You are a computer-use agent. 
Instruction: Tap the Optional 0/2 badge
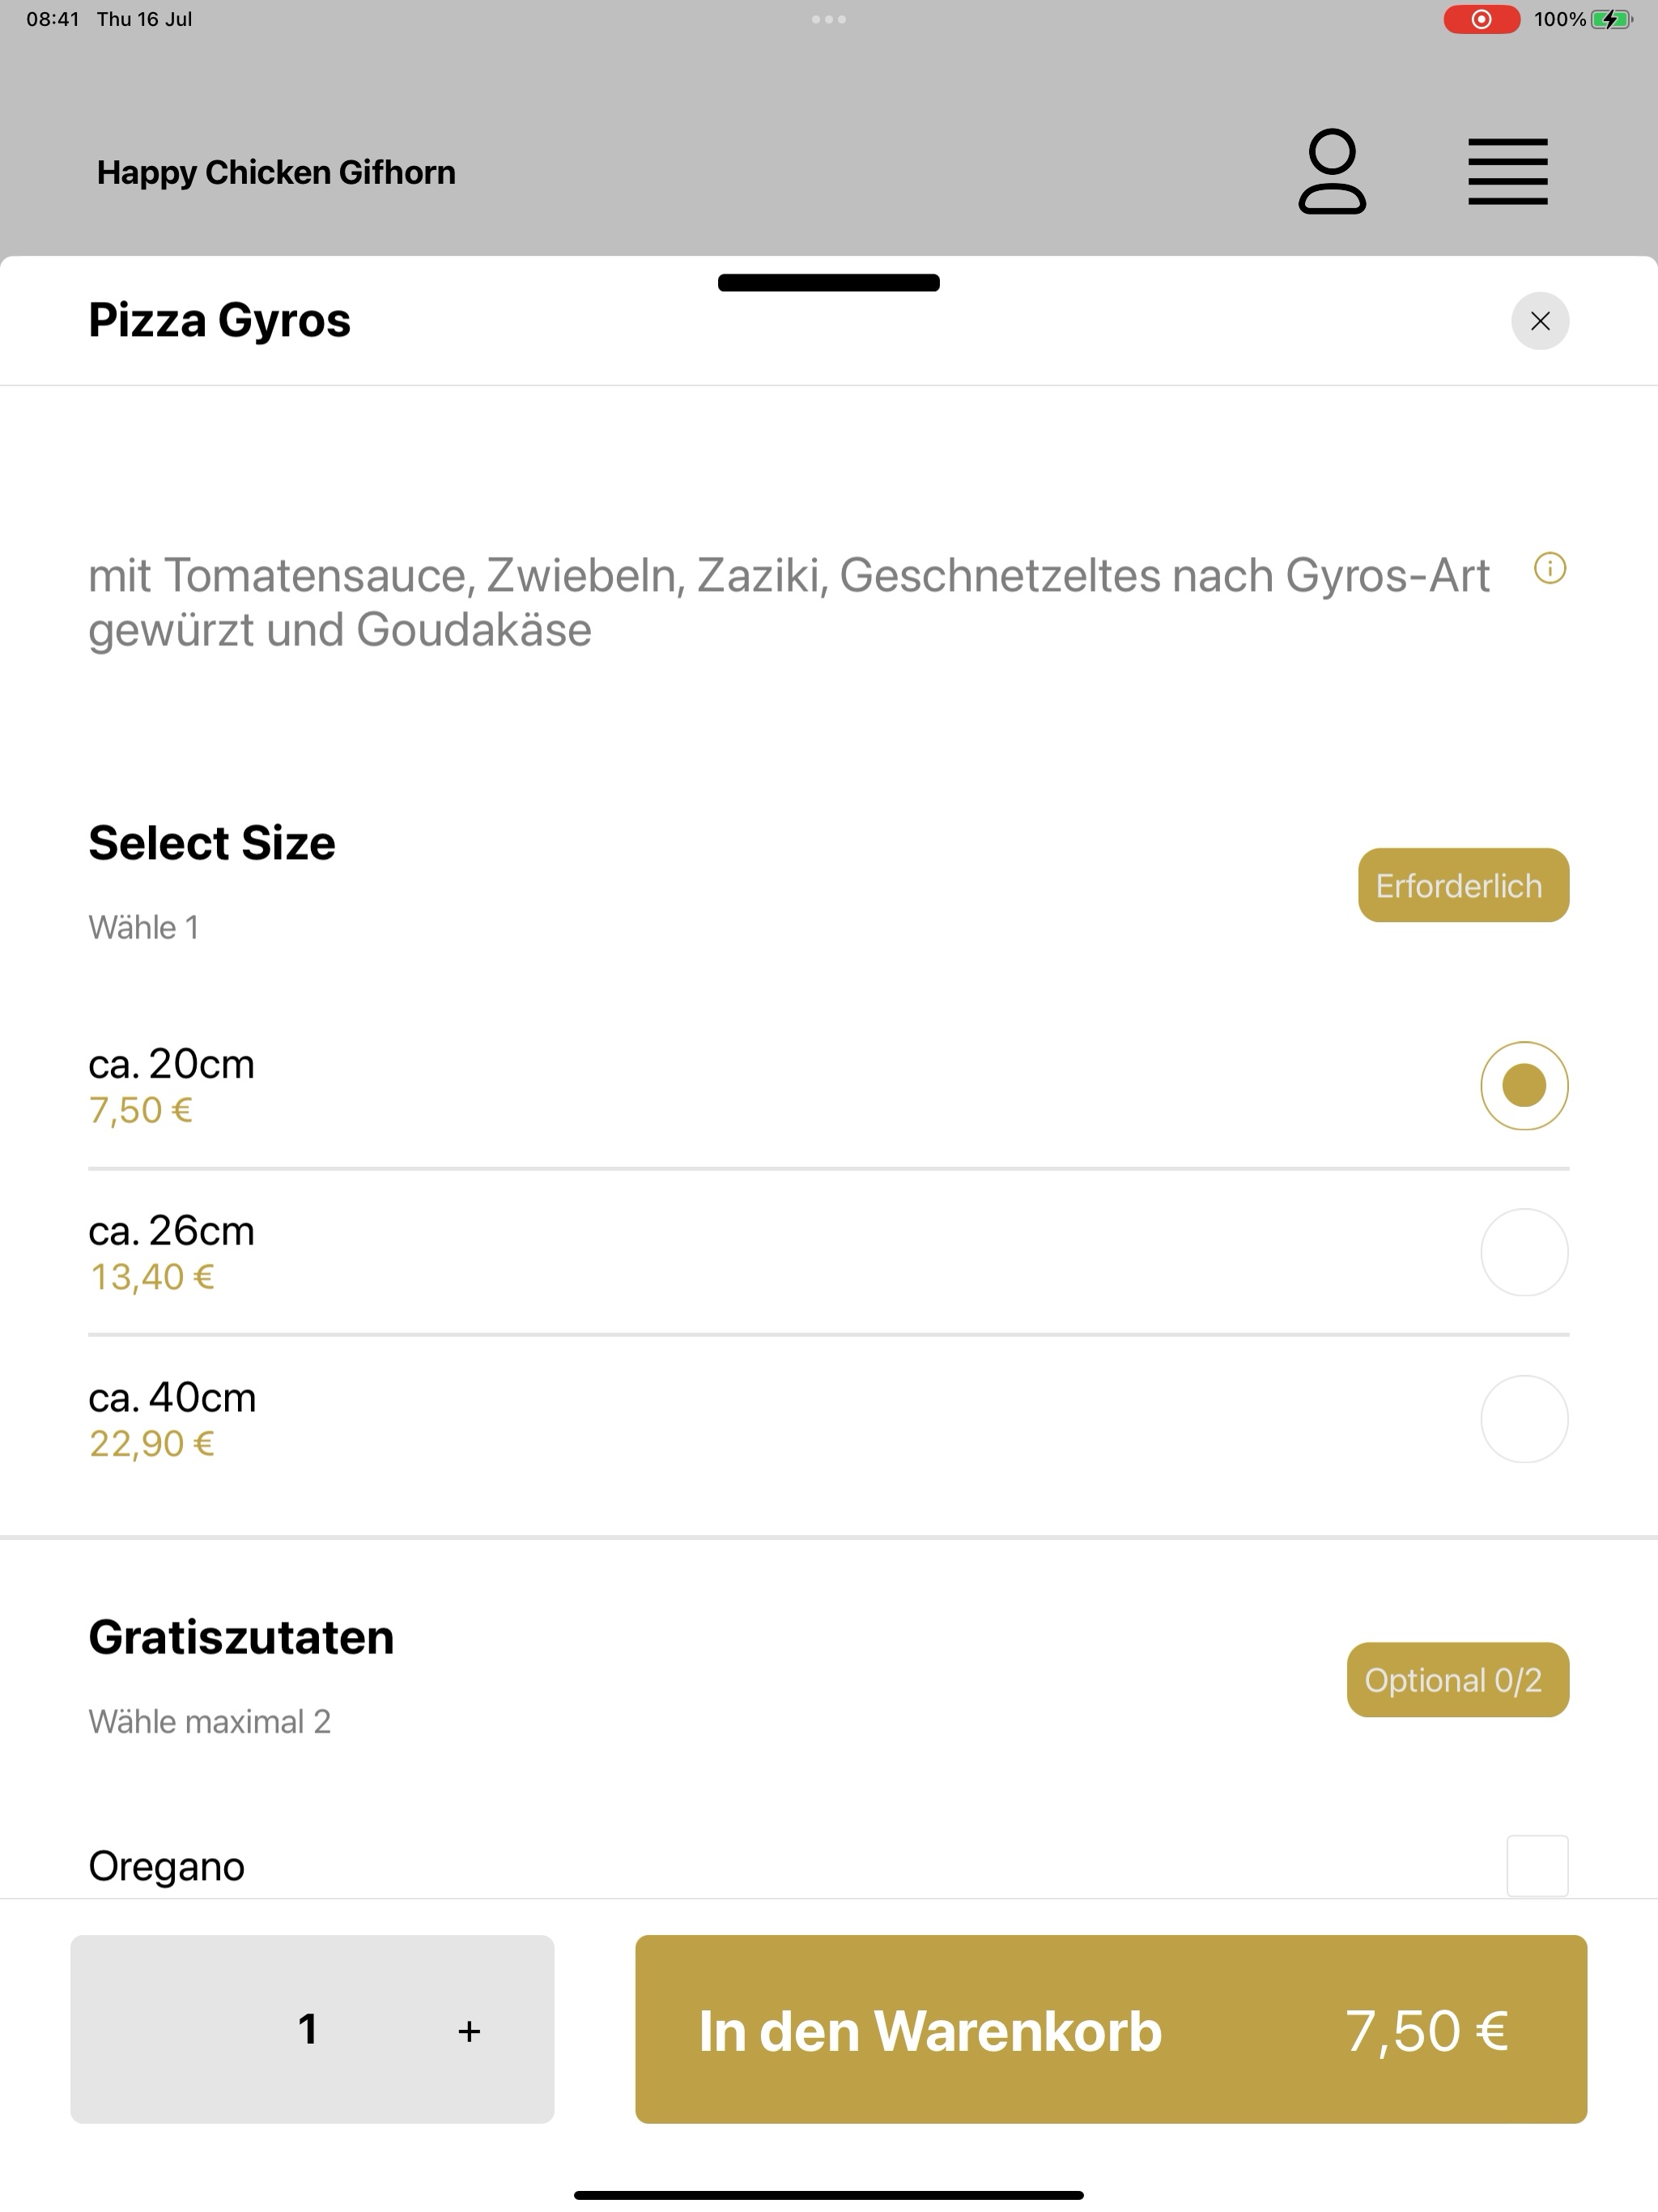[x=1457, y=1680]
